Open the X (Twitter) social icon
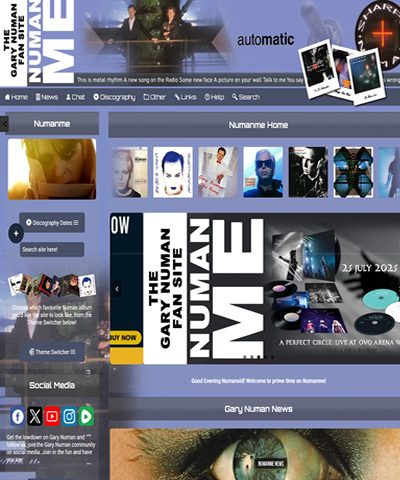The image size is (400, 480). pyautogui.click(x=35, y=416)
